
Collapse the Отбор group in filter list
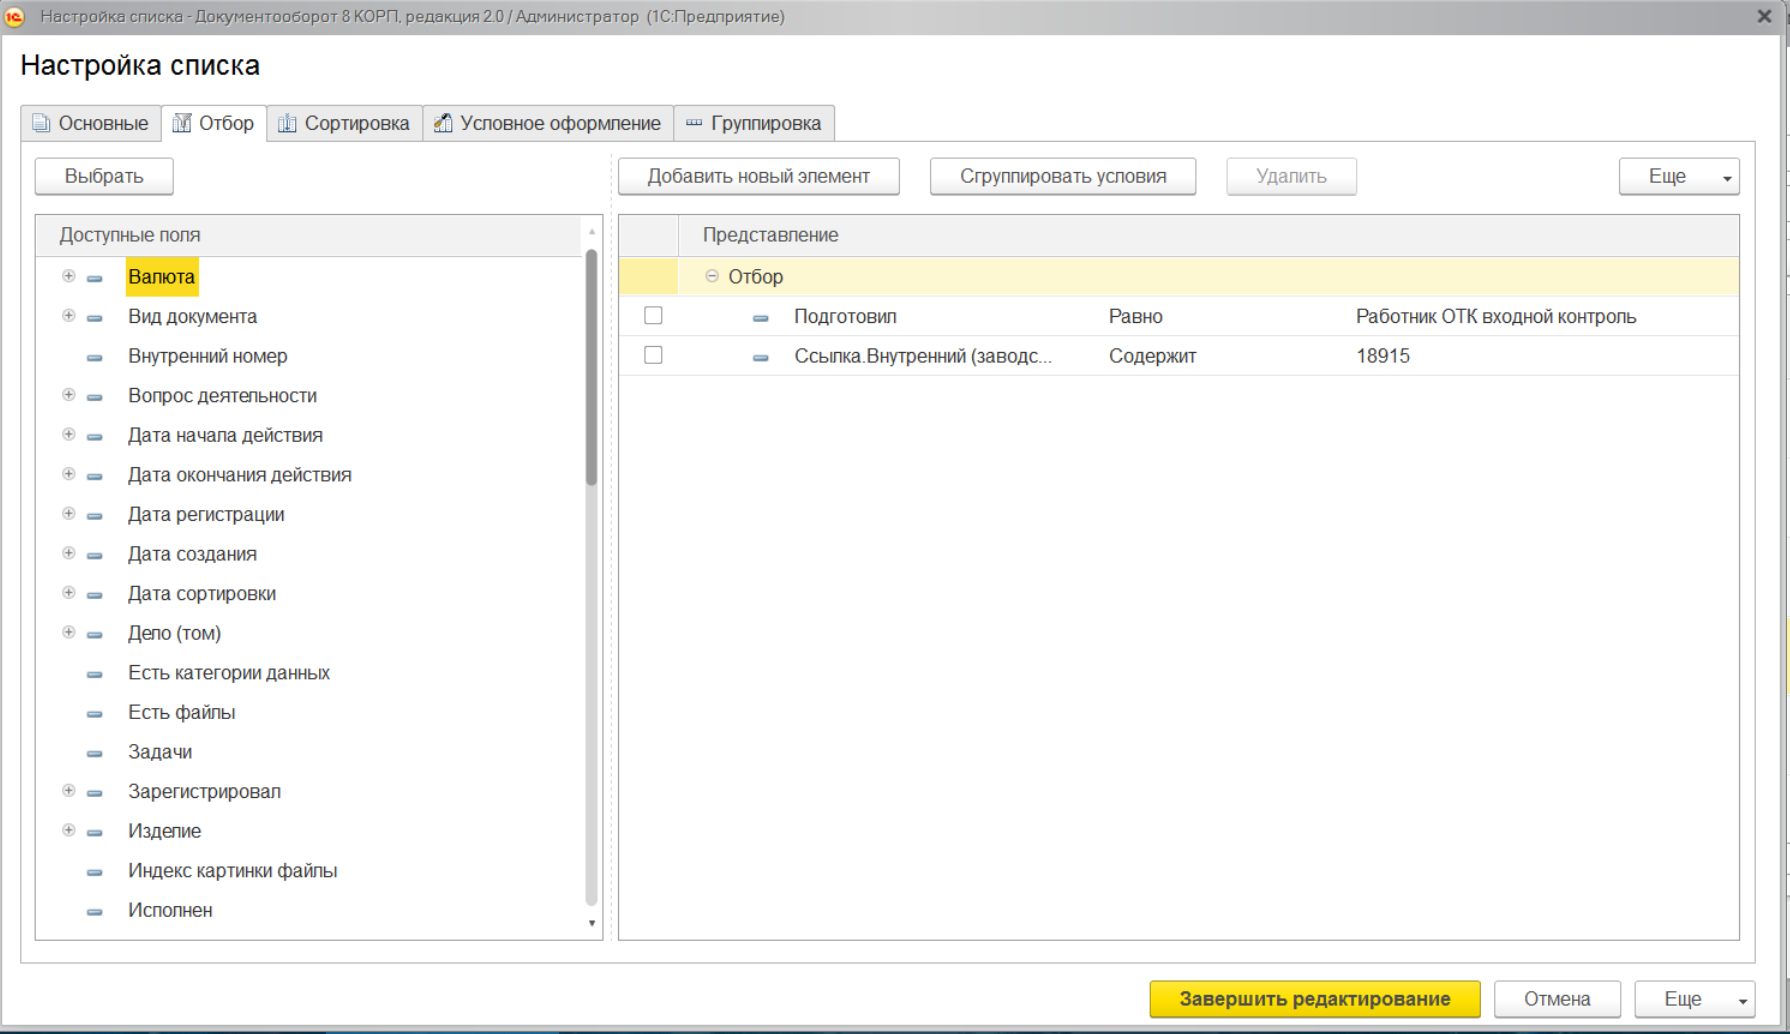pyautogui.click(x=712, y=276)
